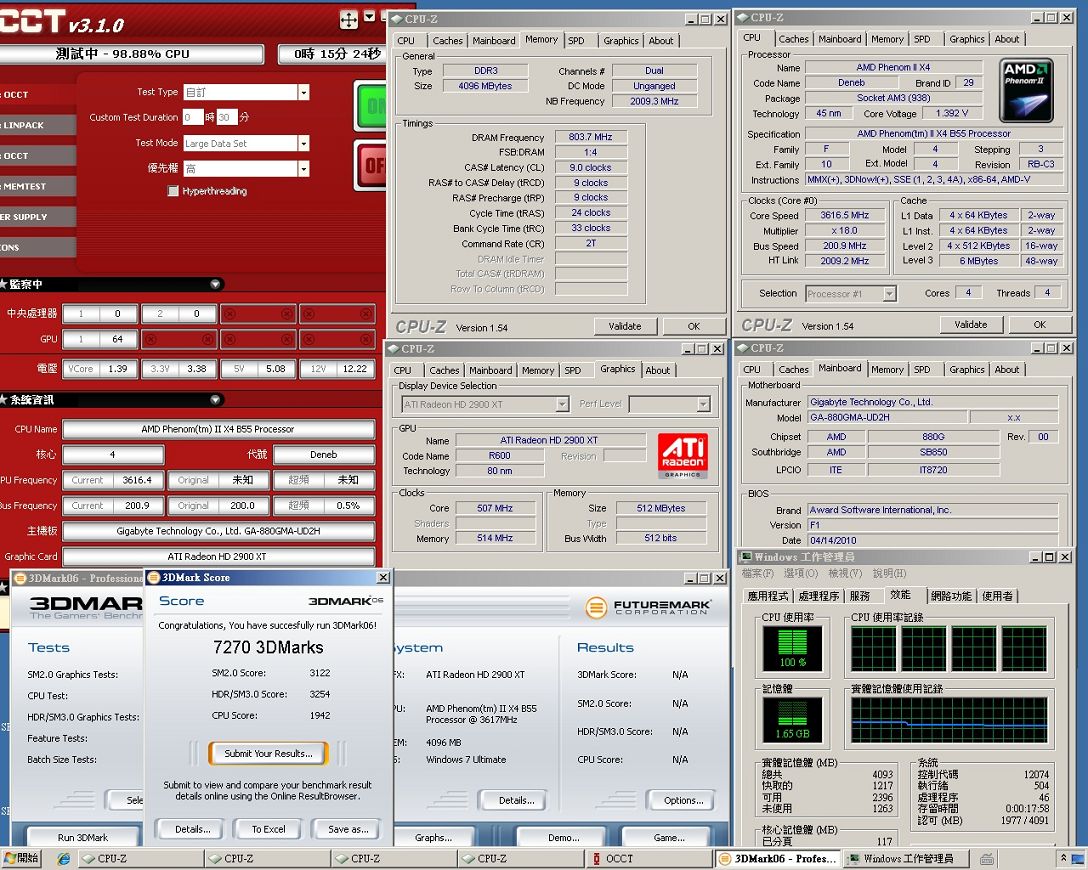Open the Test Mode dropdown showing Large Data Set
The height and width of the screenshot is (870, 1088).
click(x=303, y=143)
